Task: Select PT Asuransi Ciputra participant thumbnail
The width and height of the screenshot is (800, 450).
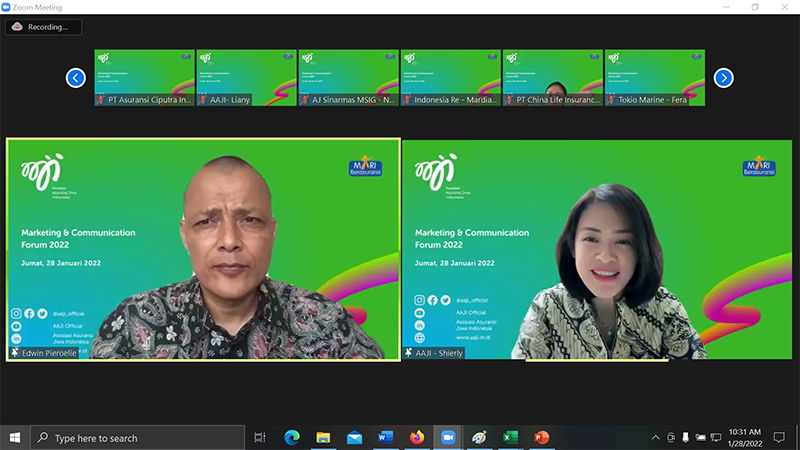Action: (144, 78)
